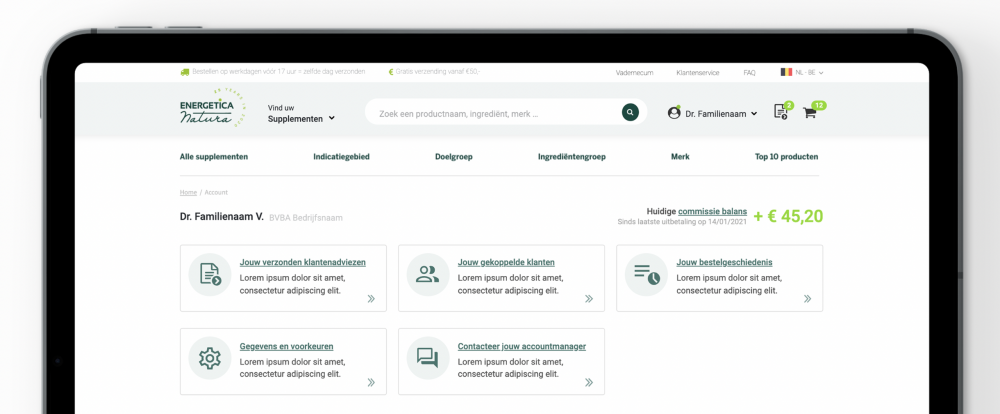Screen dimensions: 1000x414
Task: Select the Top 10 producten menu item
Action: click(x=786, y=157)
